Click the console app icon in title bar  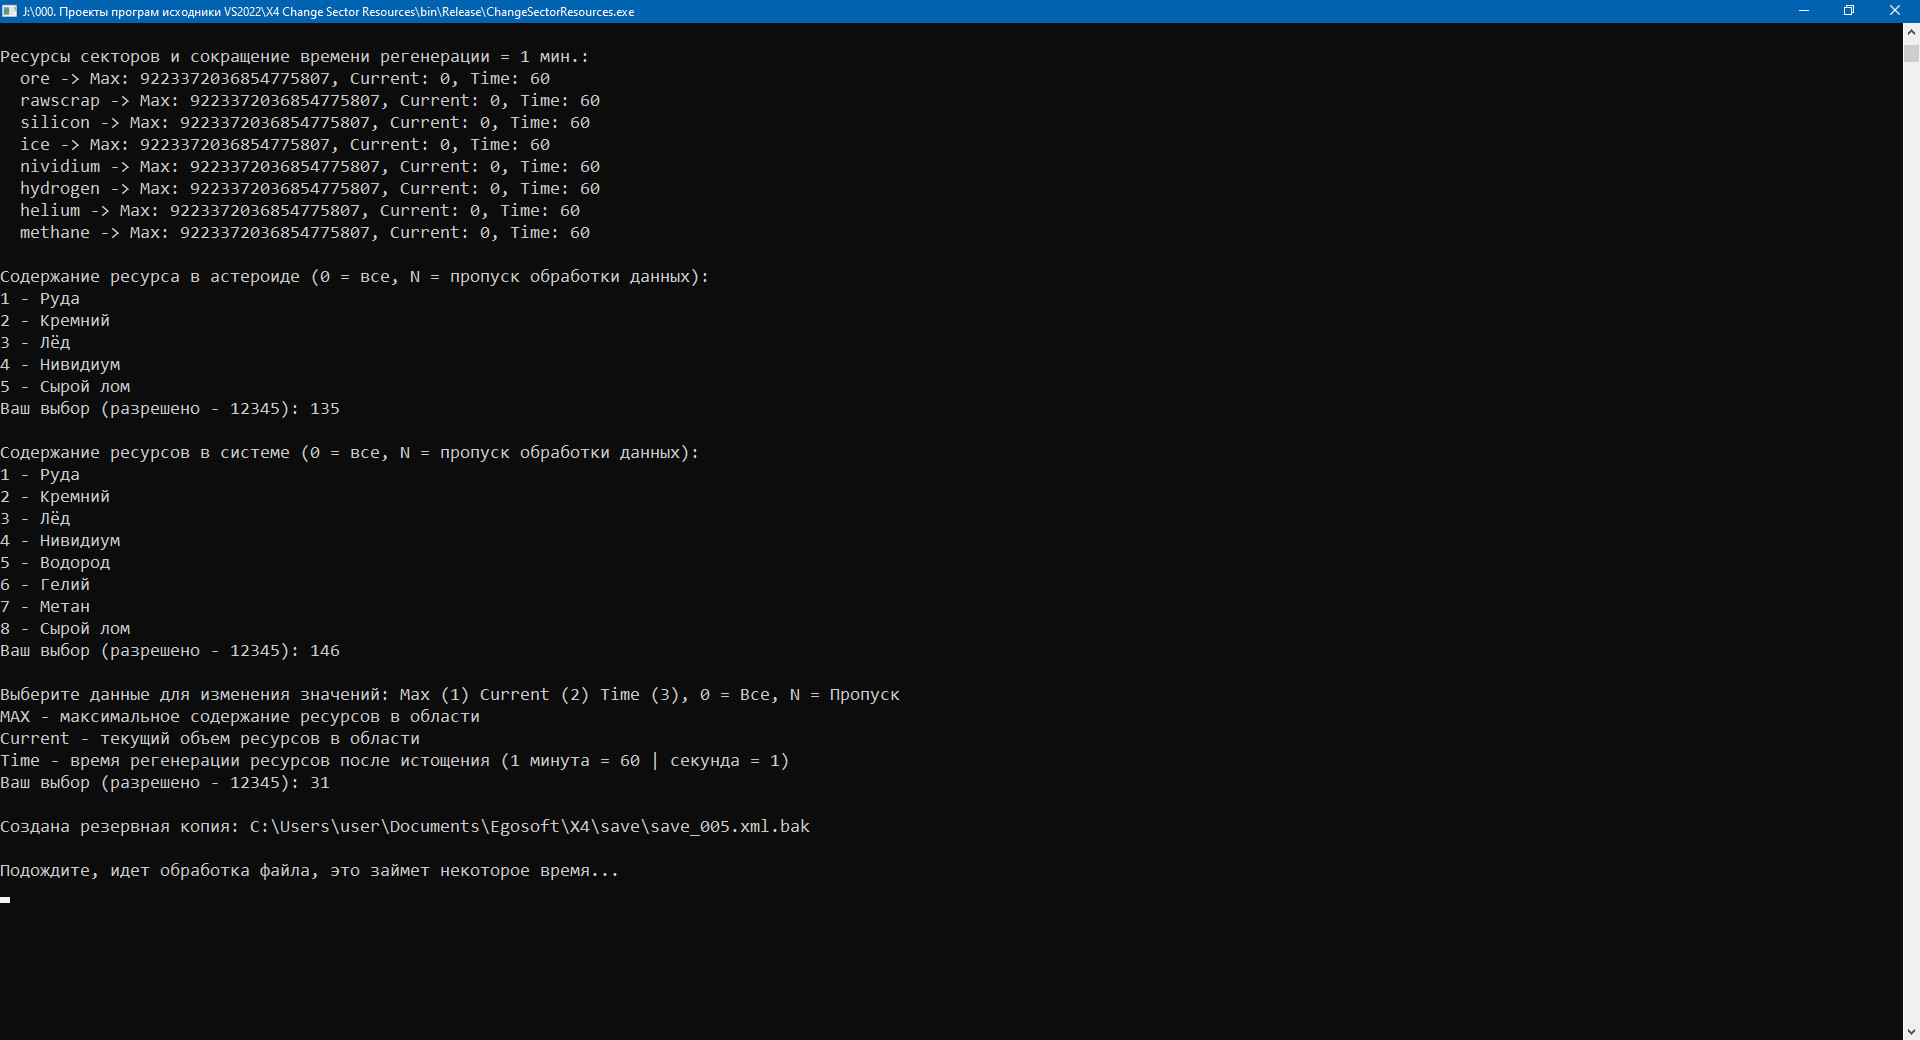pyautogui.click(x=10, y=11)
